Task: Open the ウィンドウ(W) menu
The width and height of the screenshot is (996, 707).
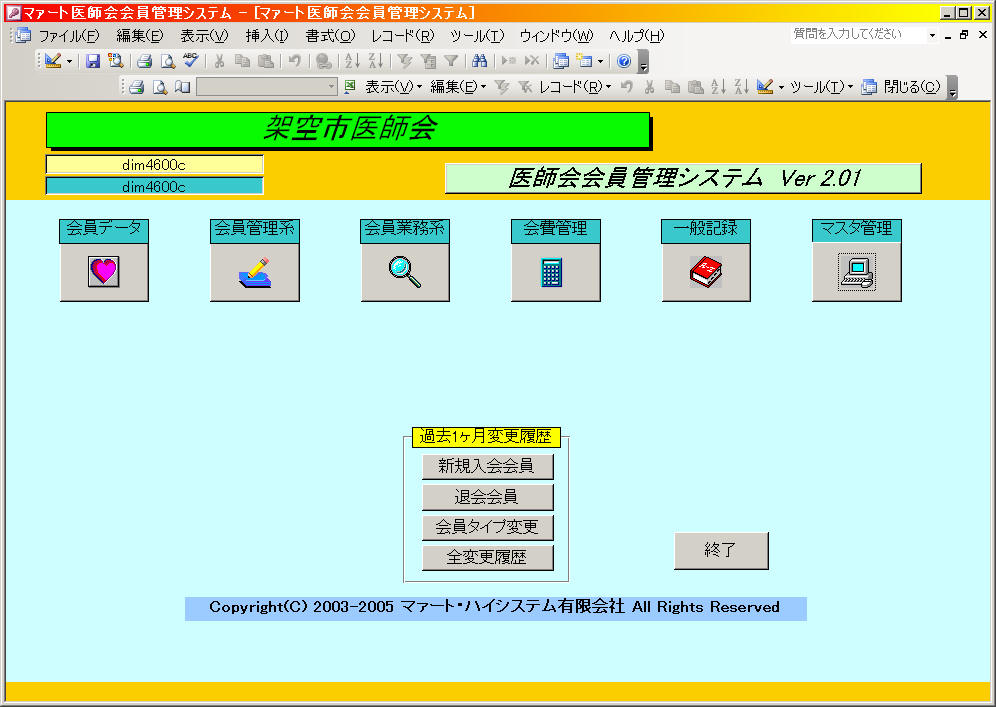Action: 556,36
